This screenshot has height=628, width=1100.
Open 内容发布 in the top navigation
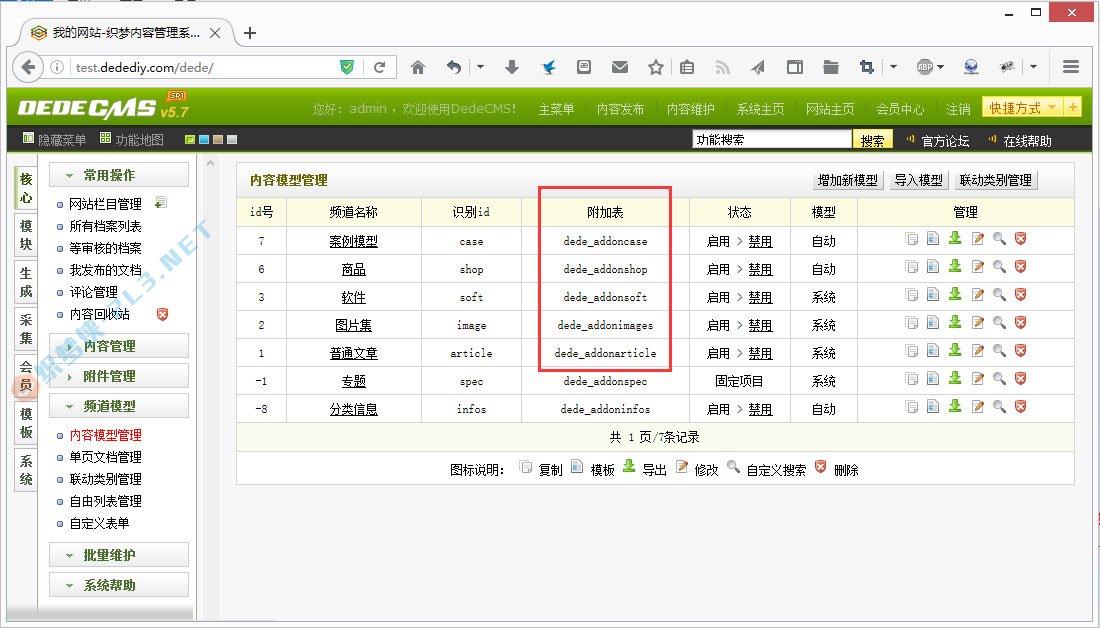620,109
